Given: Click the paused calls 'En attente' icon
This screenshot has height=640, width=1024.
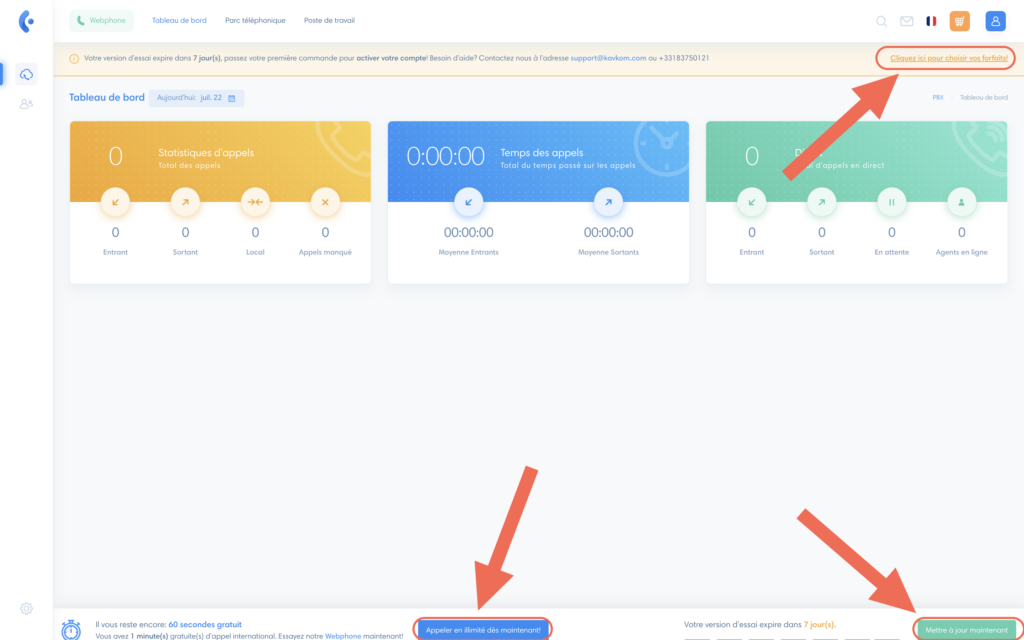Looking at the screenshot, I should [892, 202].
